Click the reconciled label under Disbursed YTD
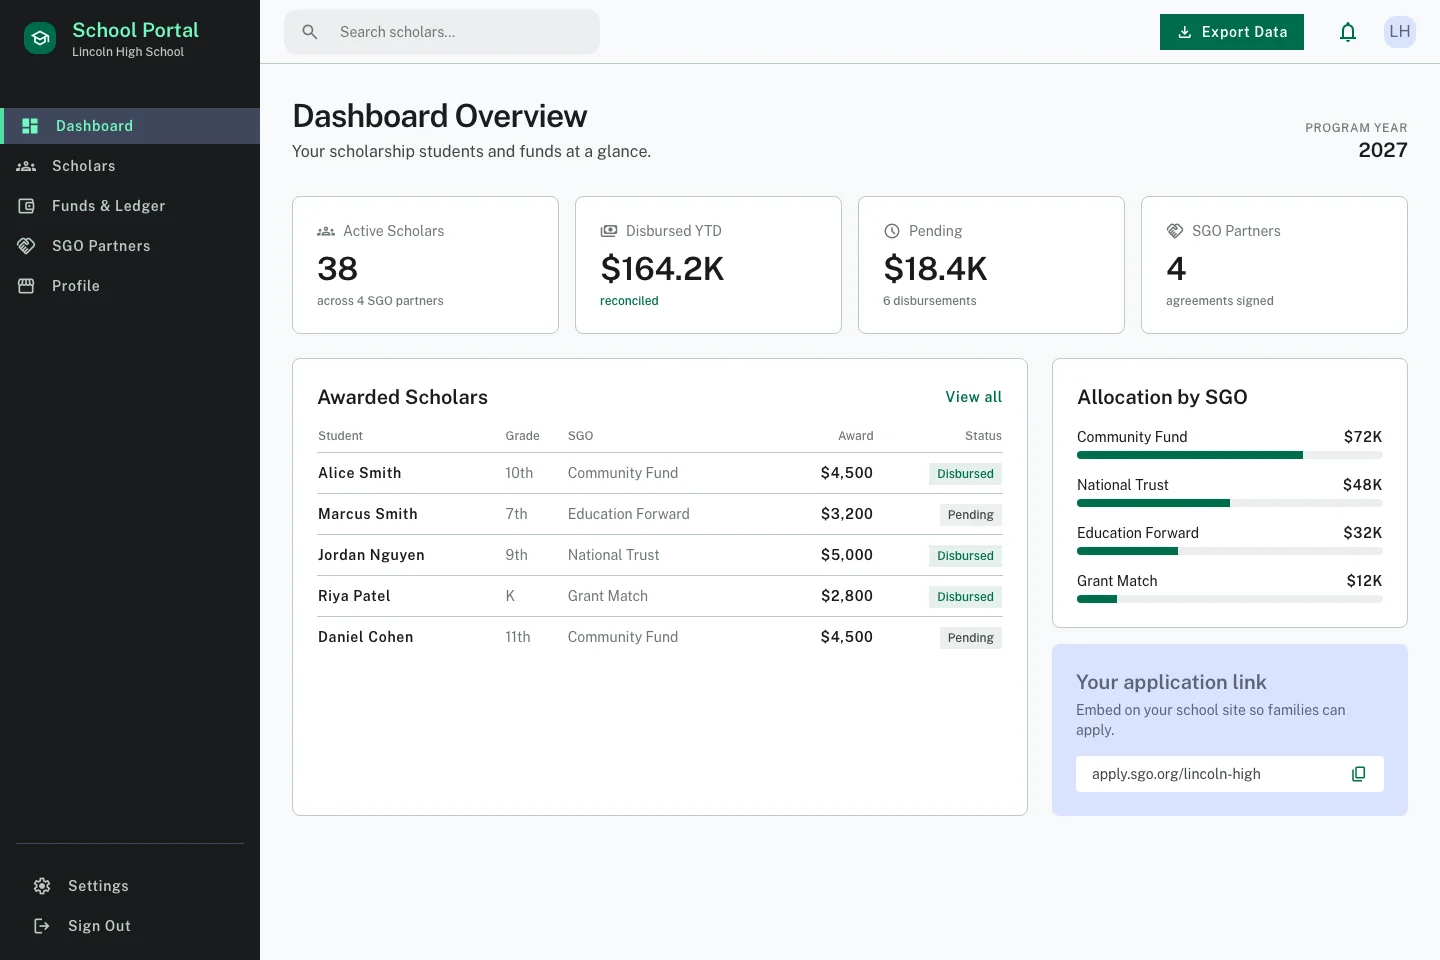1440x960 pixels. pos(629,301)
